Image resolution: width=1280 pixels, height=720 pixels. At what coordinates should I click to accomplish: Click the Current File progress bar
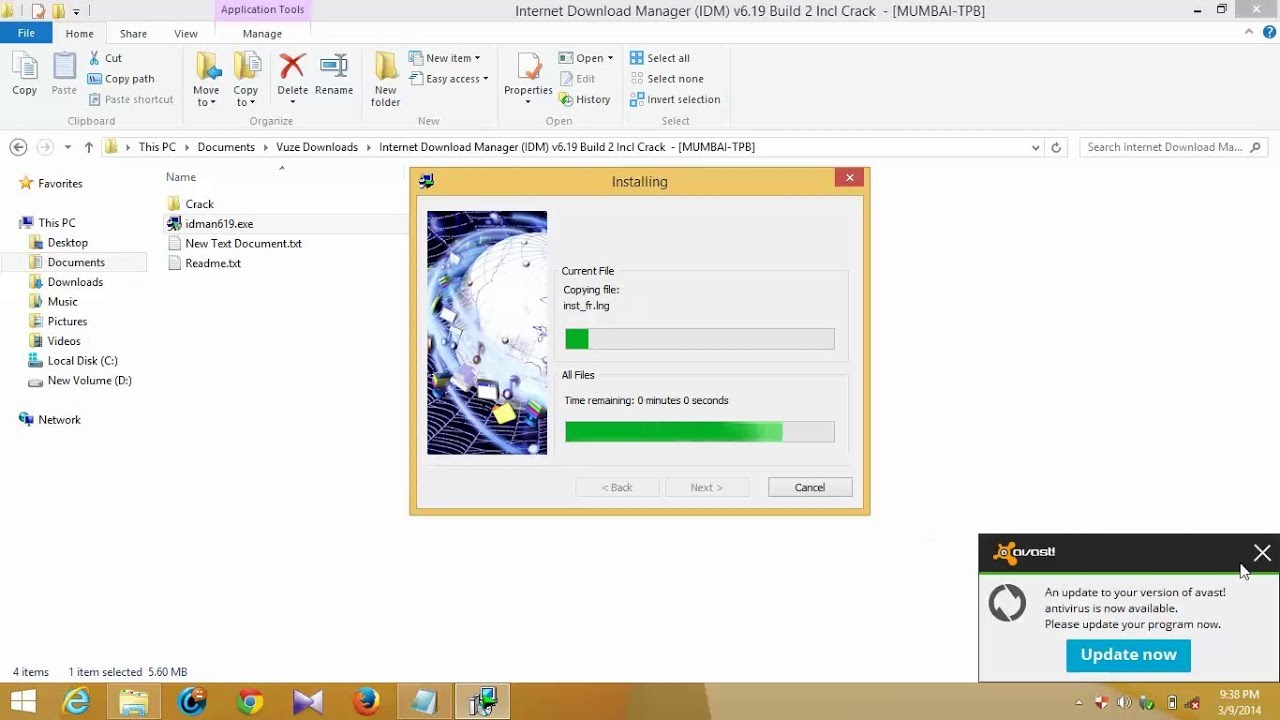(x=700, y=340)
